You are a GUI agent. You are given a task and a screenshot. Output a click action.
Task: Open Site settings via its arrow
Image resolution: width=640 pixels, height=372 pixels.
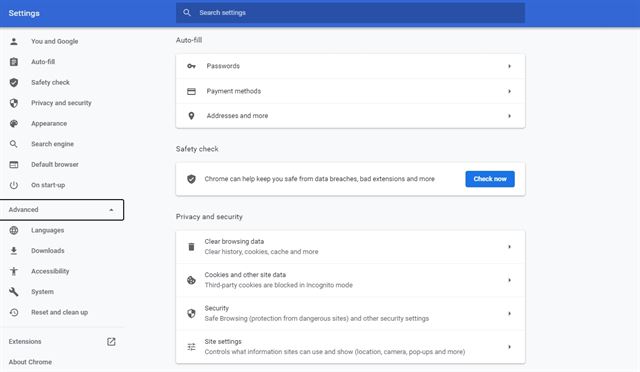tap(509, 347)
